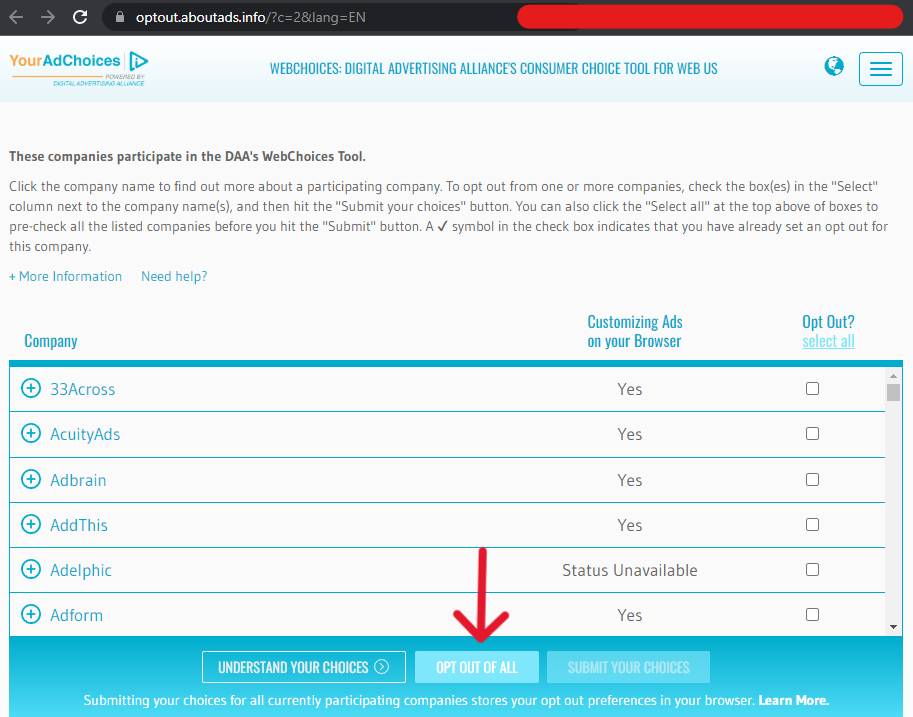Click Opt Out Of All button
The height and width of the screenshot is (717, 913).
476,667
